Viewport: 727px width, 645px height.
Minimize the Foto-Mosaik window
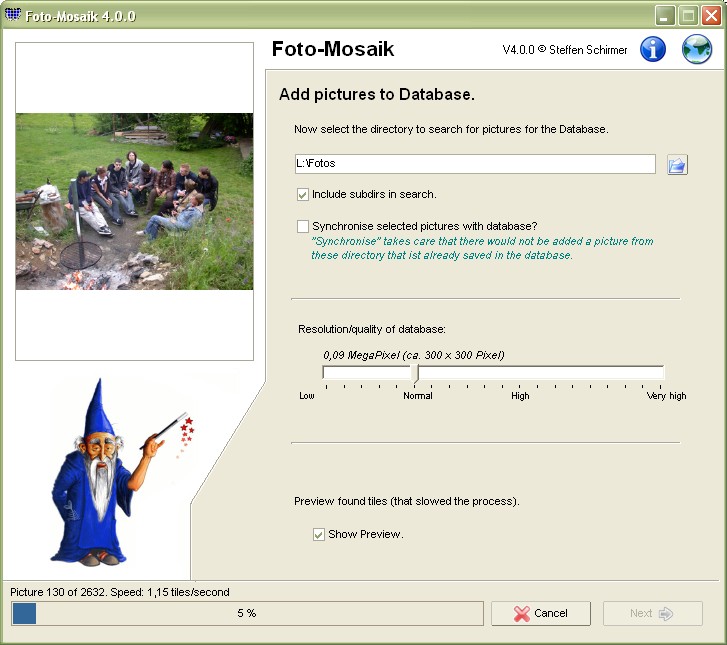click(x=664, y=15)
